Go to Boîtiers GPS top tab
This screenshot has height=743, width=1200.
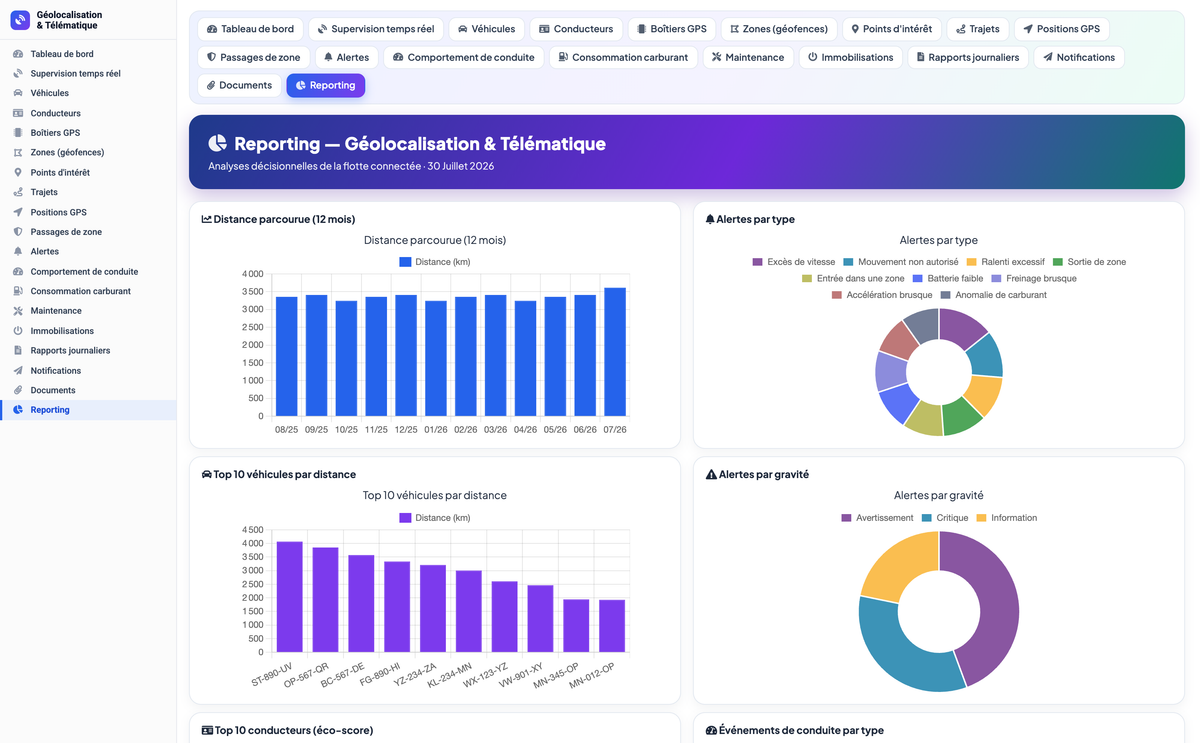672,29
